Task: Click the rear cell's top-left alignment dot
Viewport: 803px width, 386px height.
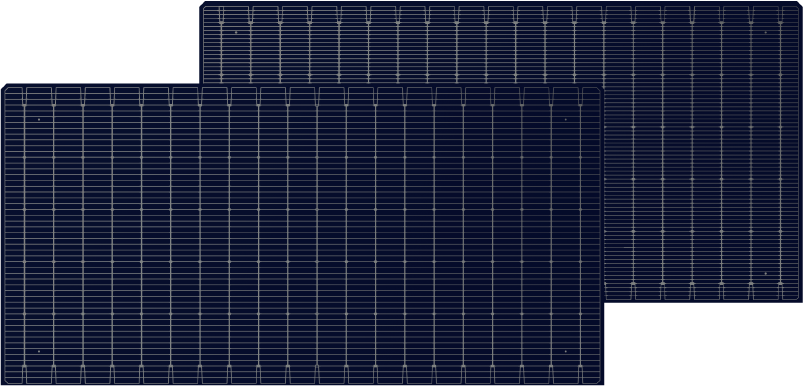Action: [x=236, y=32]
